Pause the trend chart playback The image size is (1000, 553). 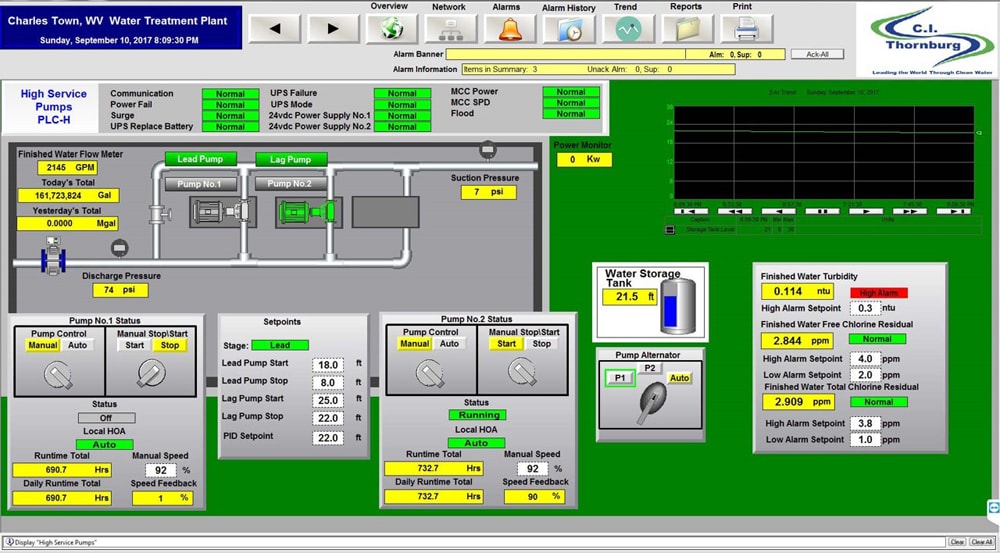[822, 211]
